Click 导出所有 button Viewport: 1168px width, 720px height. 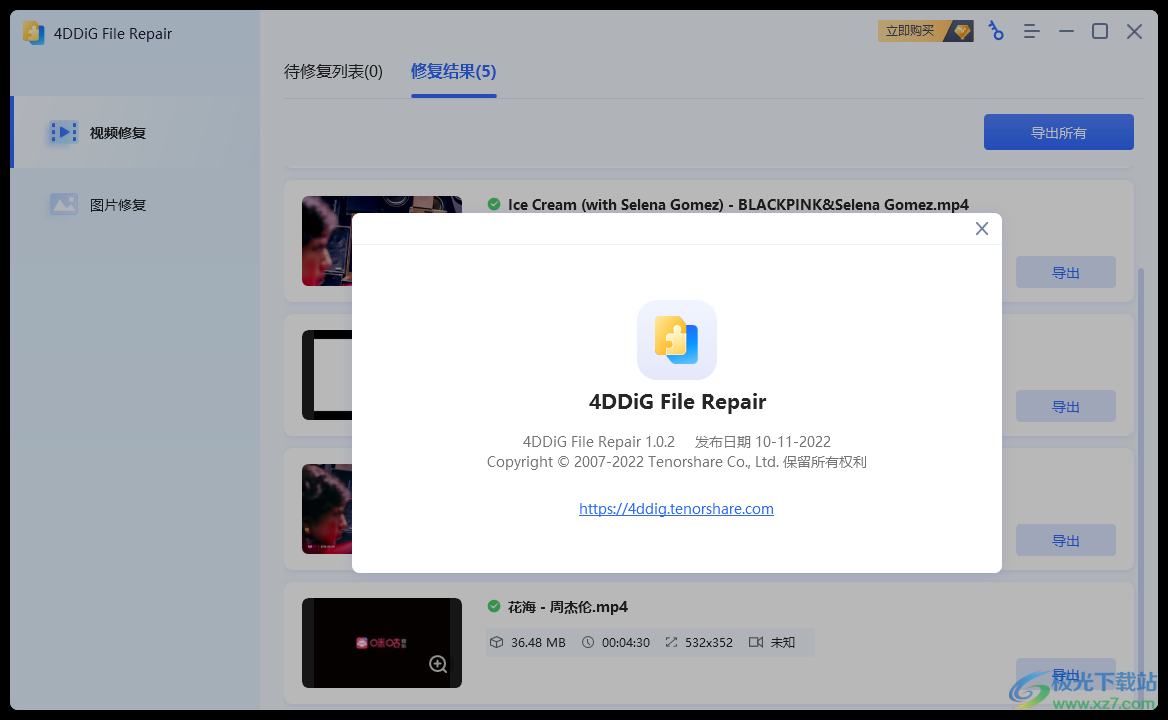[1058, 133]
